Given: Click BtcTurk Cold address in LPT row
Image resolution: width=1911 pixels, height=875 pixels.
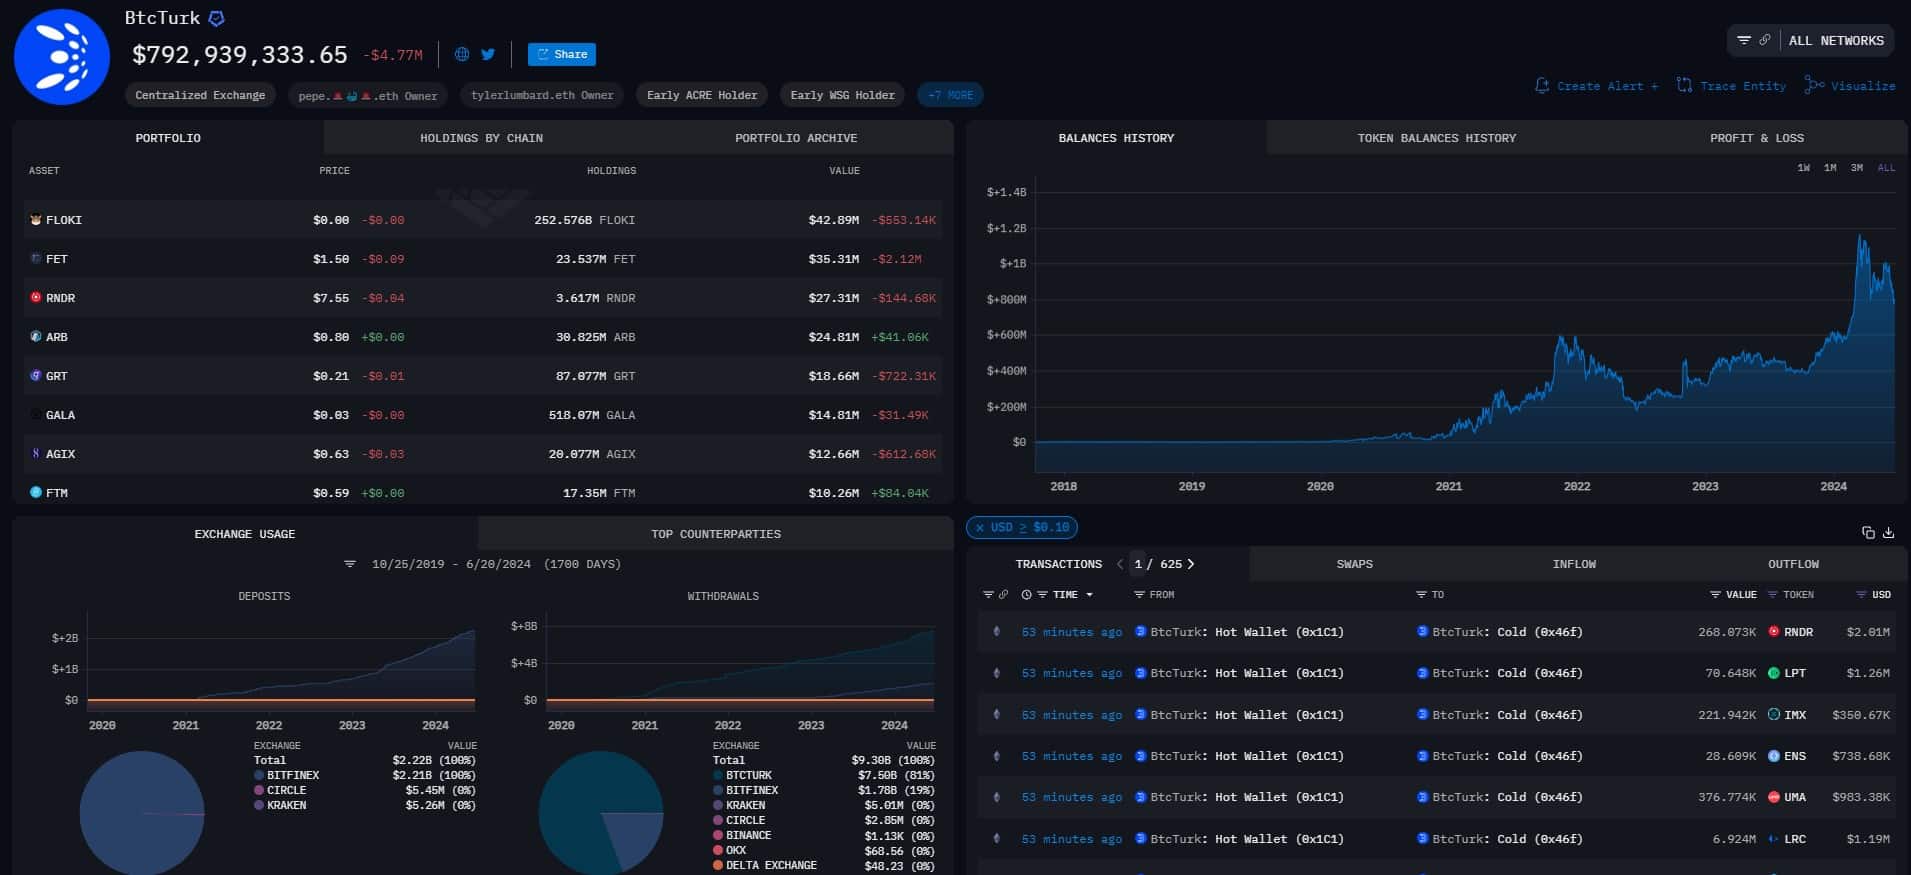Looking at the screenshot, I should 1508,673.
